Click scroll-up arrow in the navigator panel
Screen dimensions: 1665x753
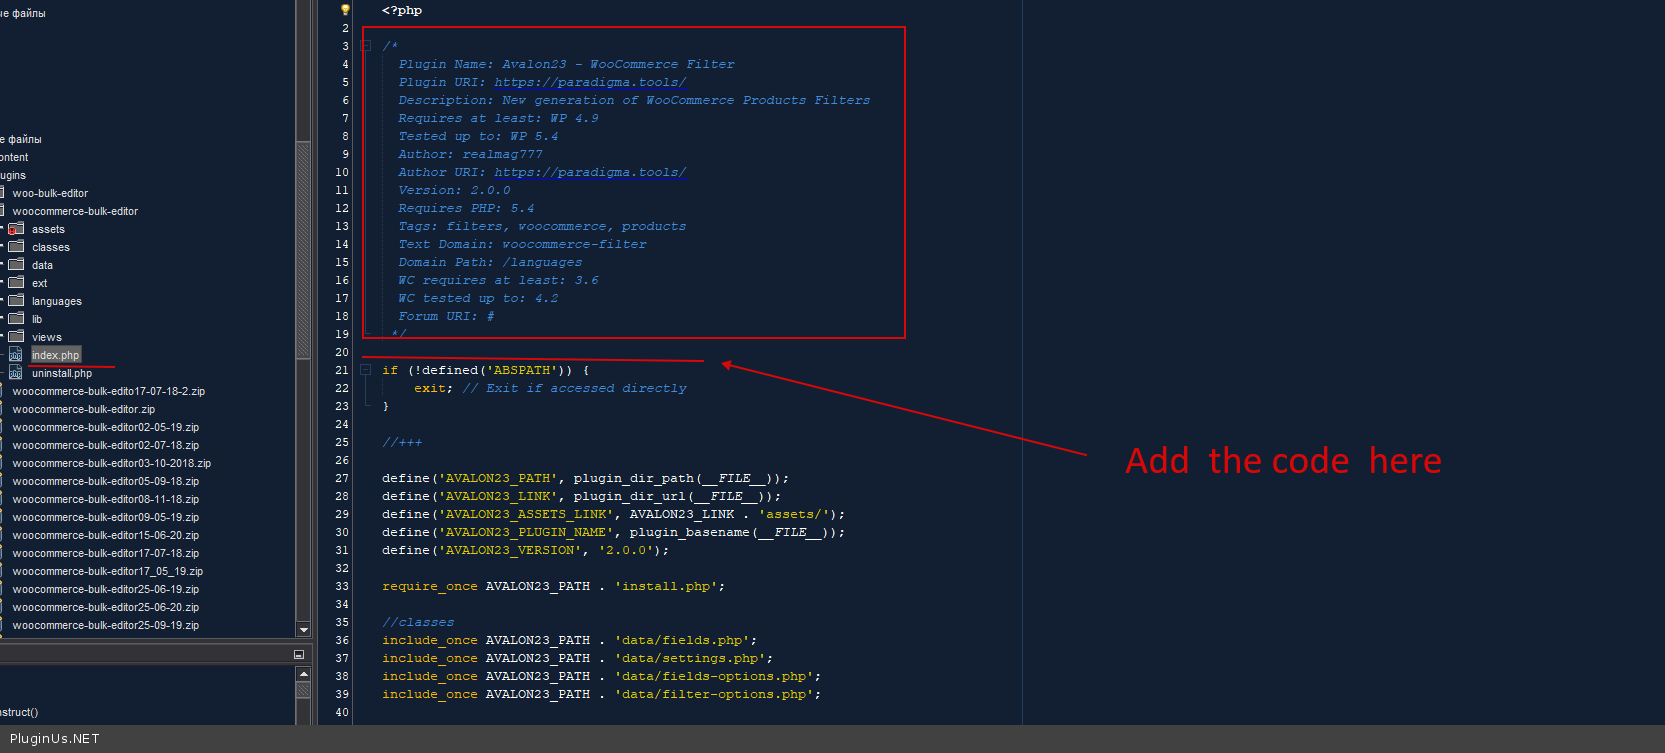pyautogui.click(x=303, y=675)
